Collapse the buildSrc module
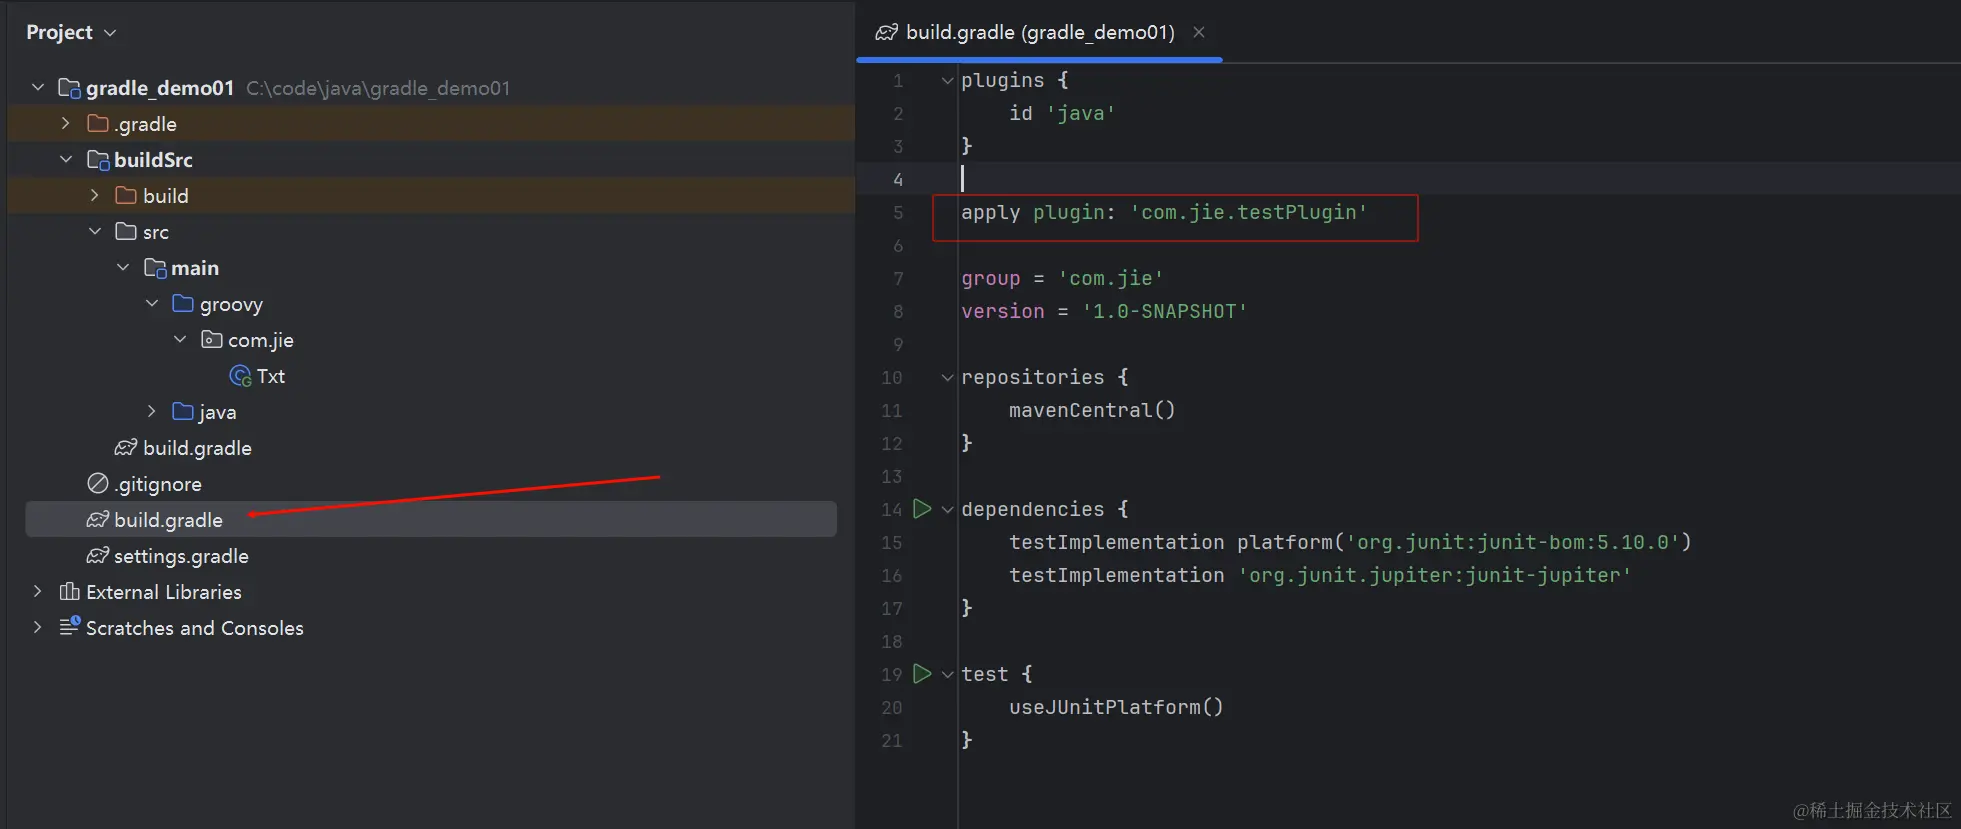The width and height of the screenshot is (1961, 829). (x=66, y=160)
